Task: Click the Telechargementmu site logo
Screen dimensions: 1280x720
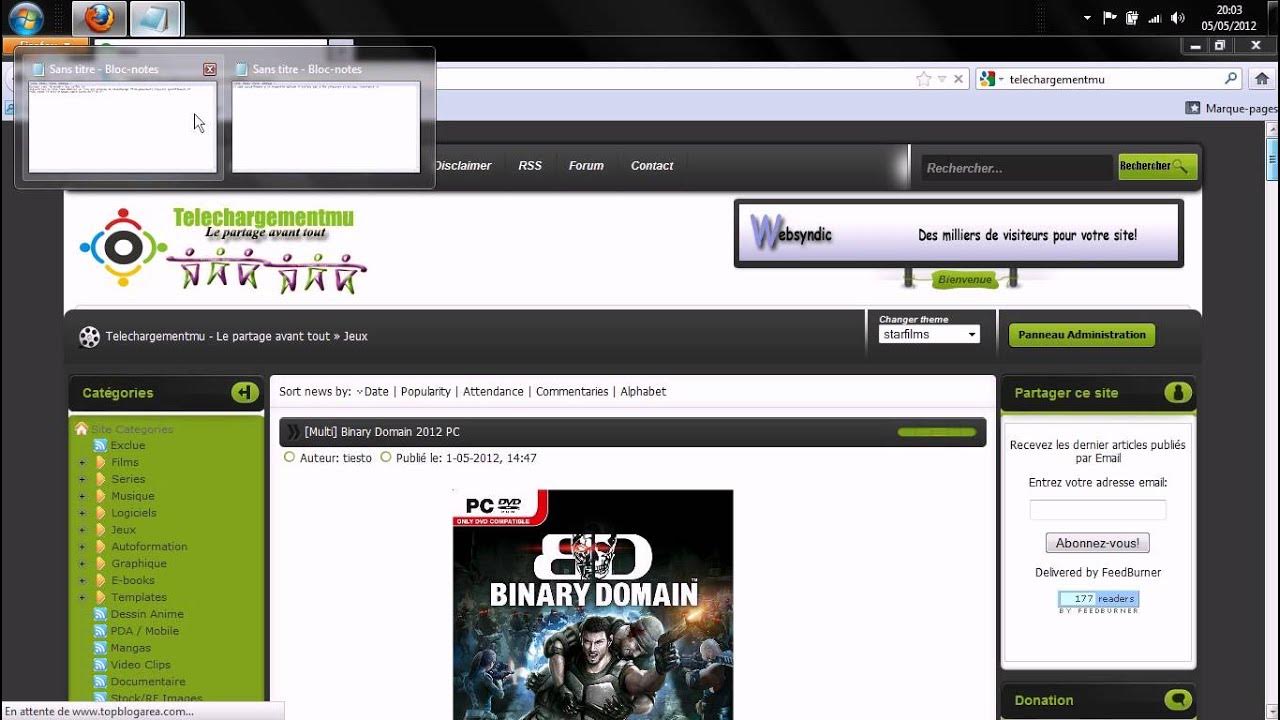Action: coord(223,248)
